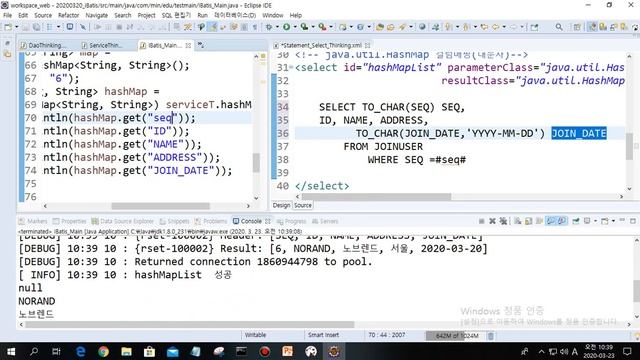The width and height of the screenshot is (640, 360).
Task: Expand the New file dropdown arrow
Action: (x=16, y=27)
